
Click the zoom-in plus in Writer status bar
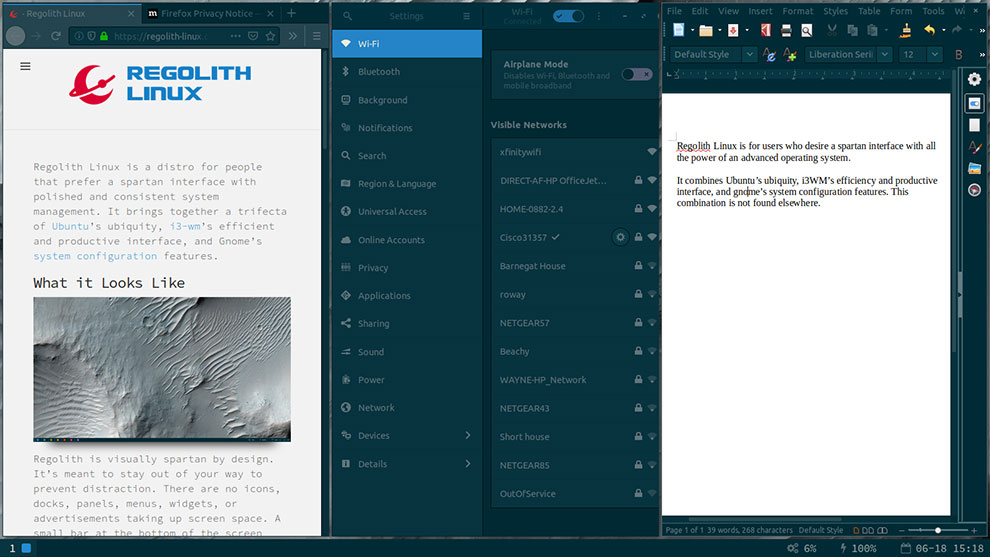[x=974, y=530]
